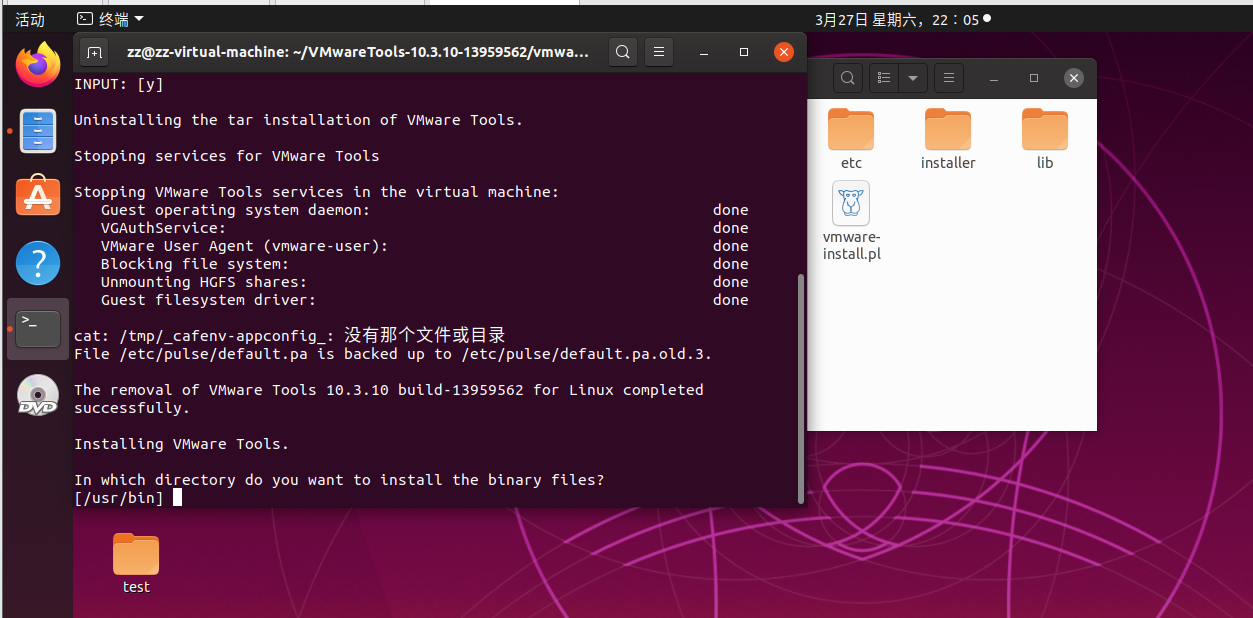Click search in the Files window
Screen dimensions: 1253x618
(847, 77)
